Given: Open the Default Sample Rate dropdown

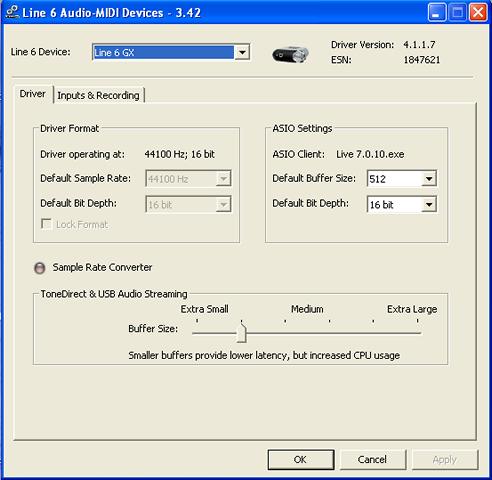Looking at the screenshot, I should point(223,179).
